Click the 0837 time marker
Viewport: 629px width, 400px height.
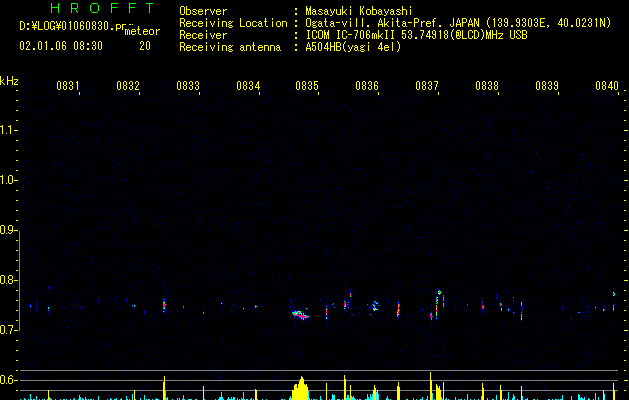427,85
